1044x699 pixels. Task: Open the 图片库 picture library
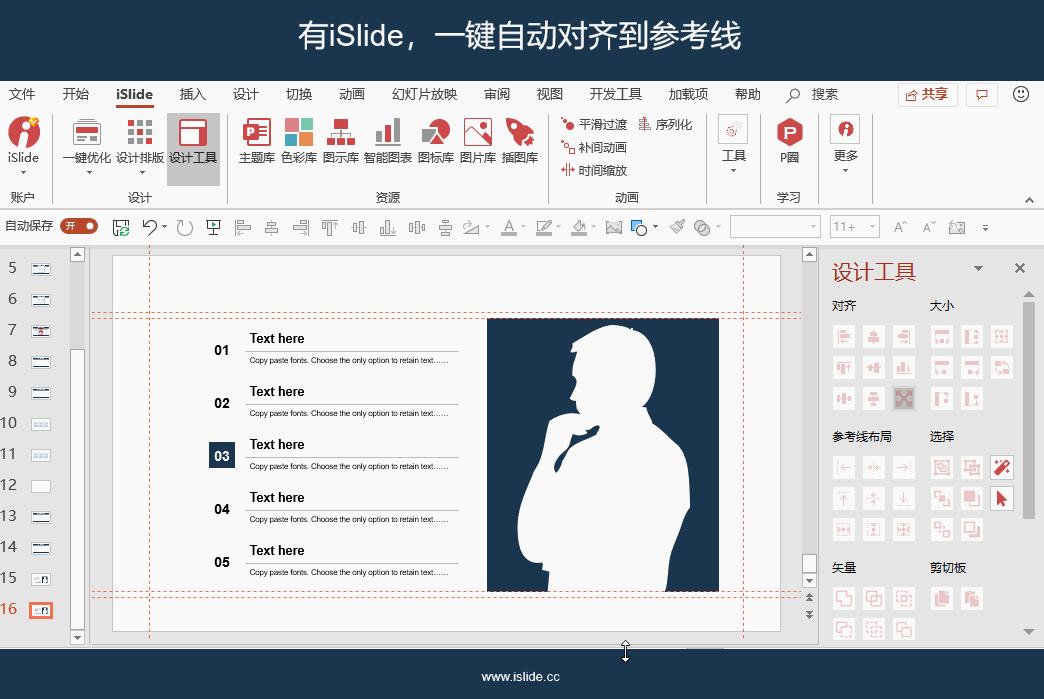pyautogui.click(x=477, y=140)
